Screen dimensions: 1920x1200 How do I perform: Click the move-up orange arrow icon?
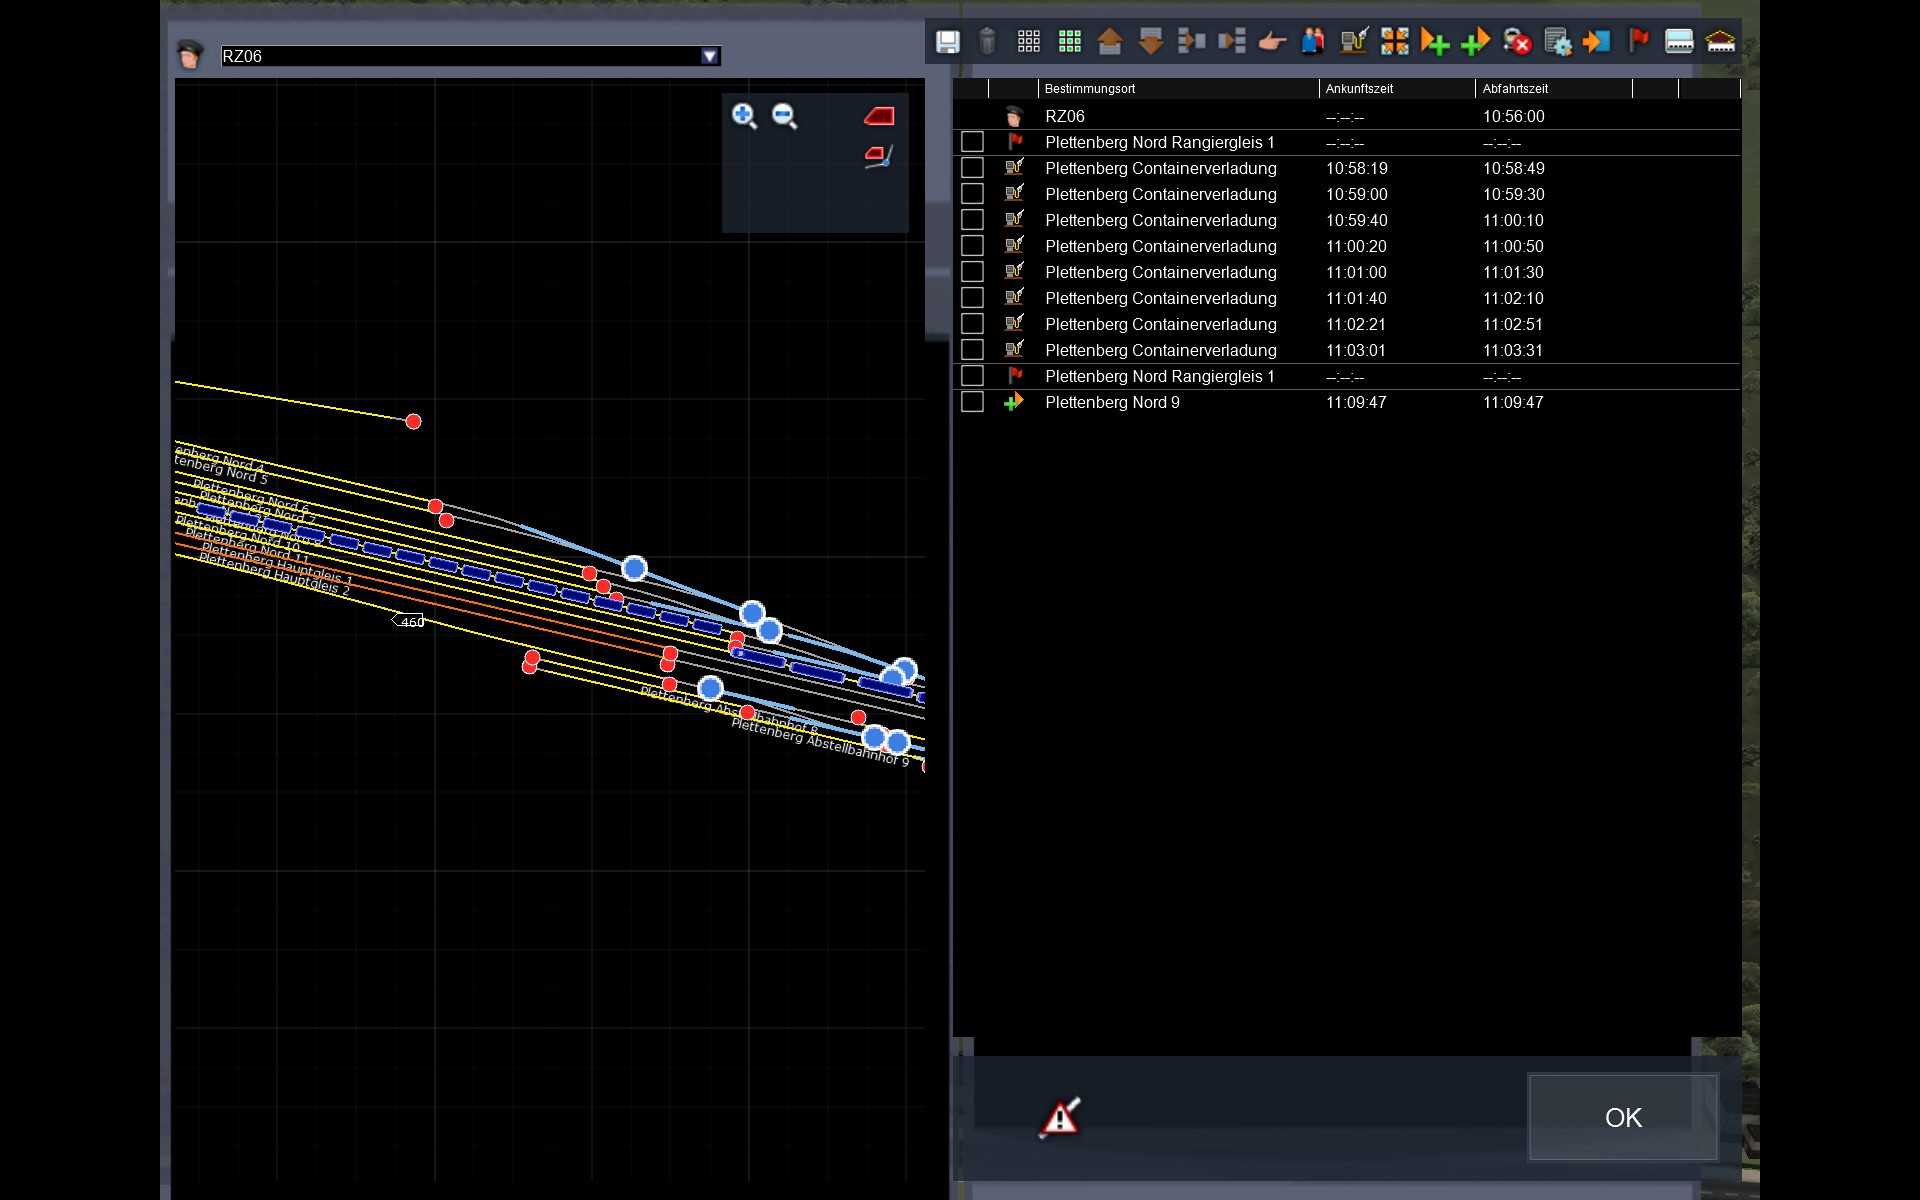coord(1110,41)
